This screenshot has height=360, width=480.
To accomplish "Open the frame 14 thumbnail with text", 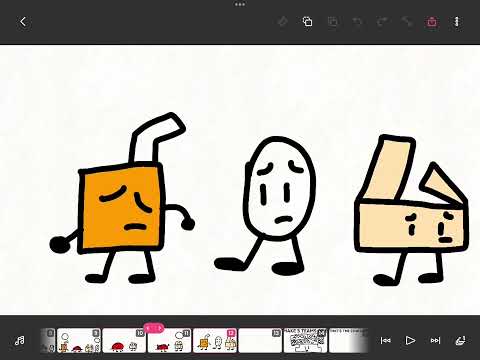I will coord(306,340).
